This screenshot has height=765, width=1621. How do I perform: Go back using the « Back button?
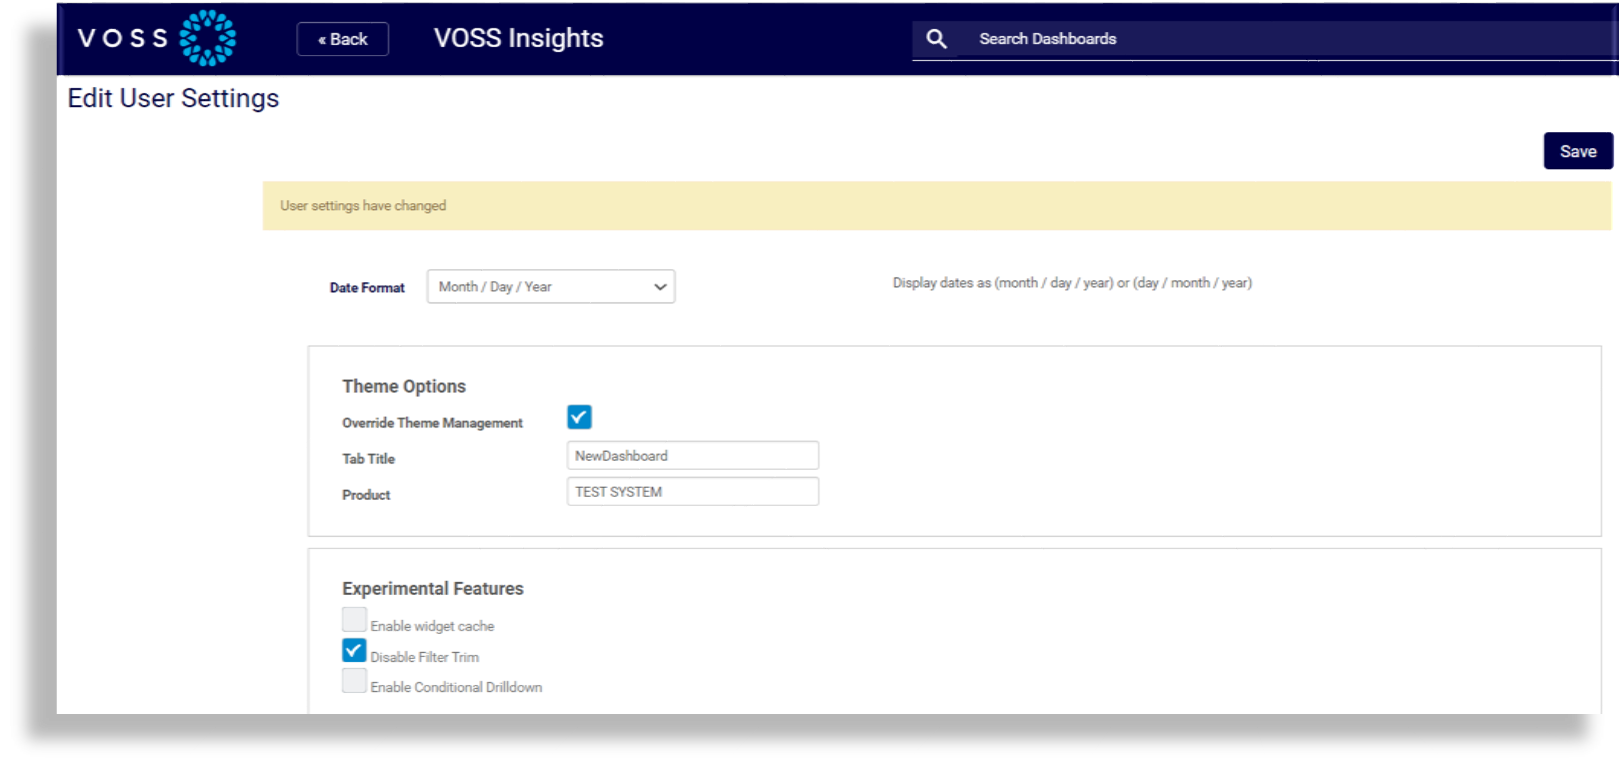pos(342,39)
